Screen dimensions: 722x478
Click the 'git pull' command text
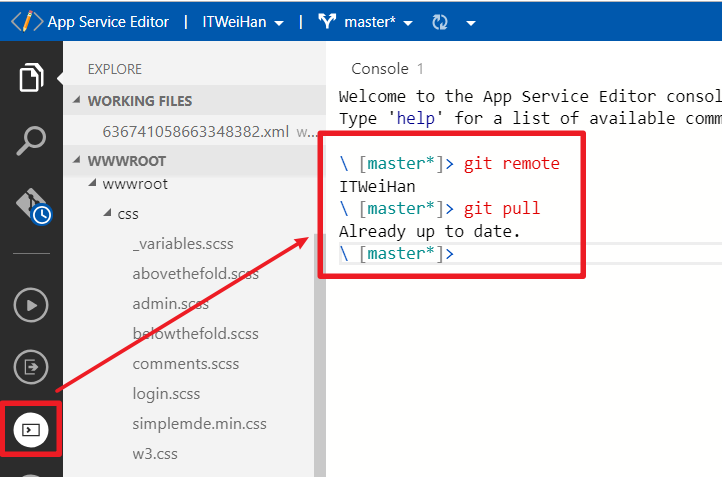(501, 208)
